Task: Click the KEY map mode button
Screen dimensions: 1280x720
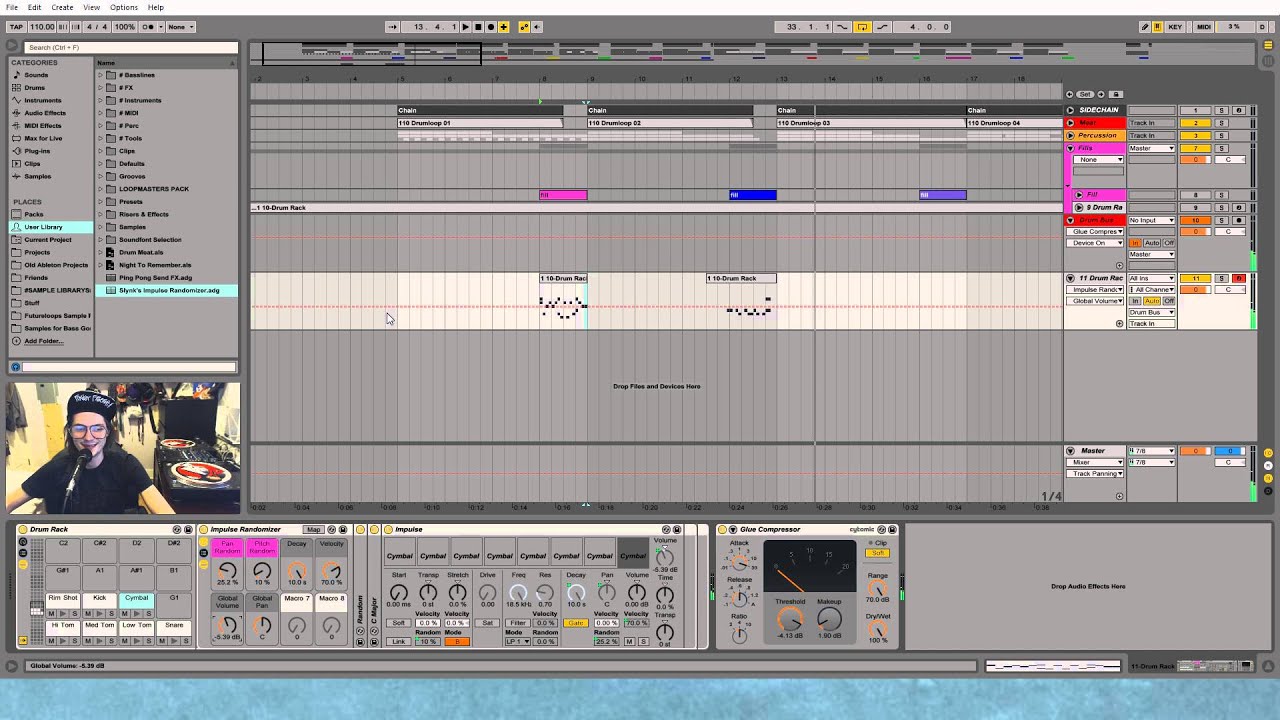Action: pos(1175,27)
